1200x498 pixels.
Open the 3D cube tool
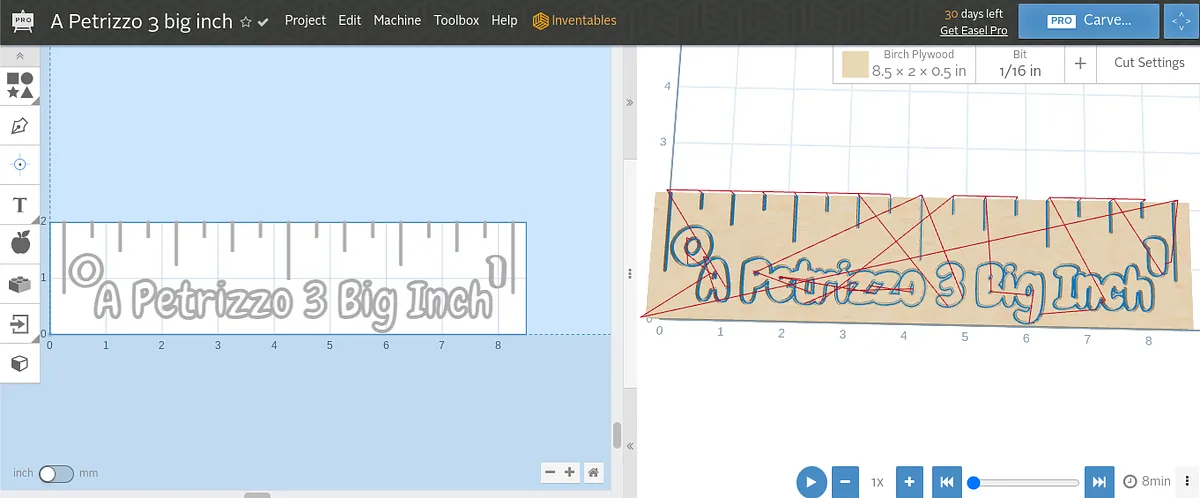pyautogui.click(x=20, y=363)
